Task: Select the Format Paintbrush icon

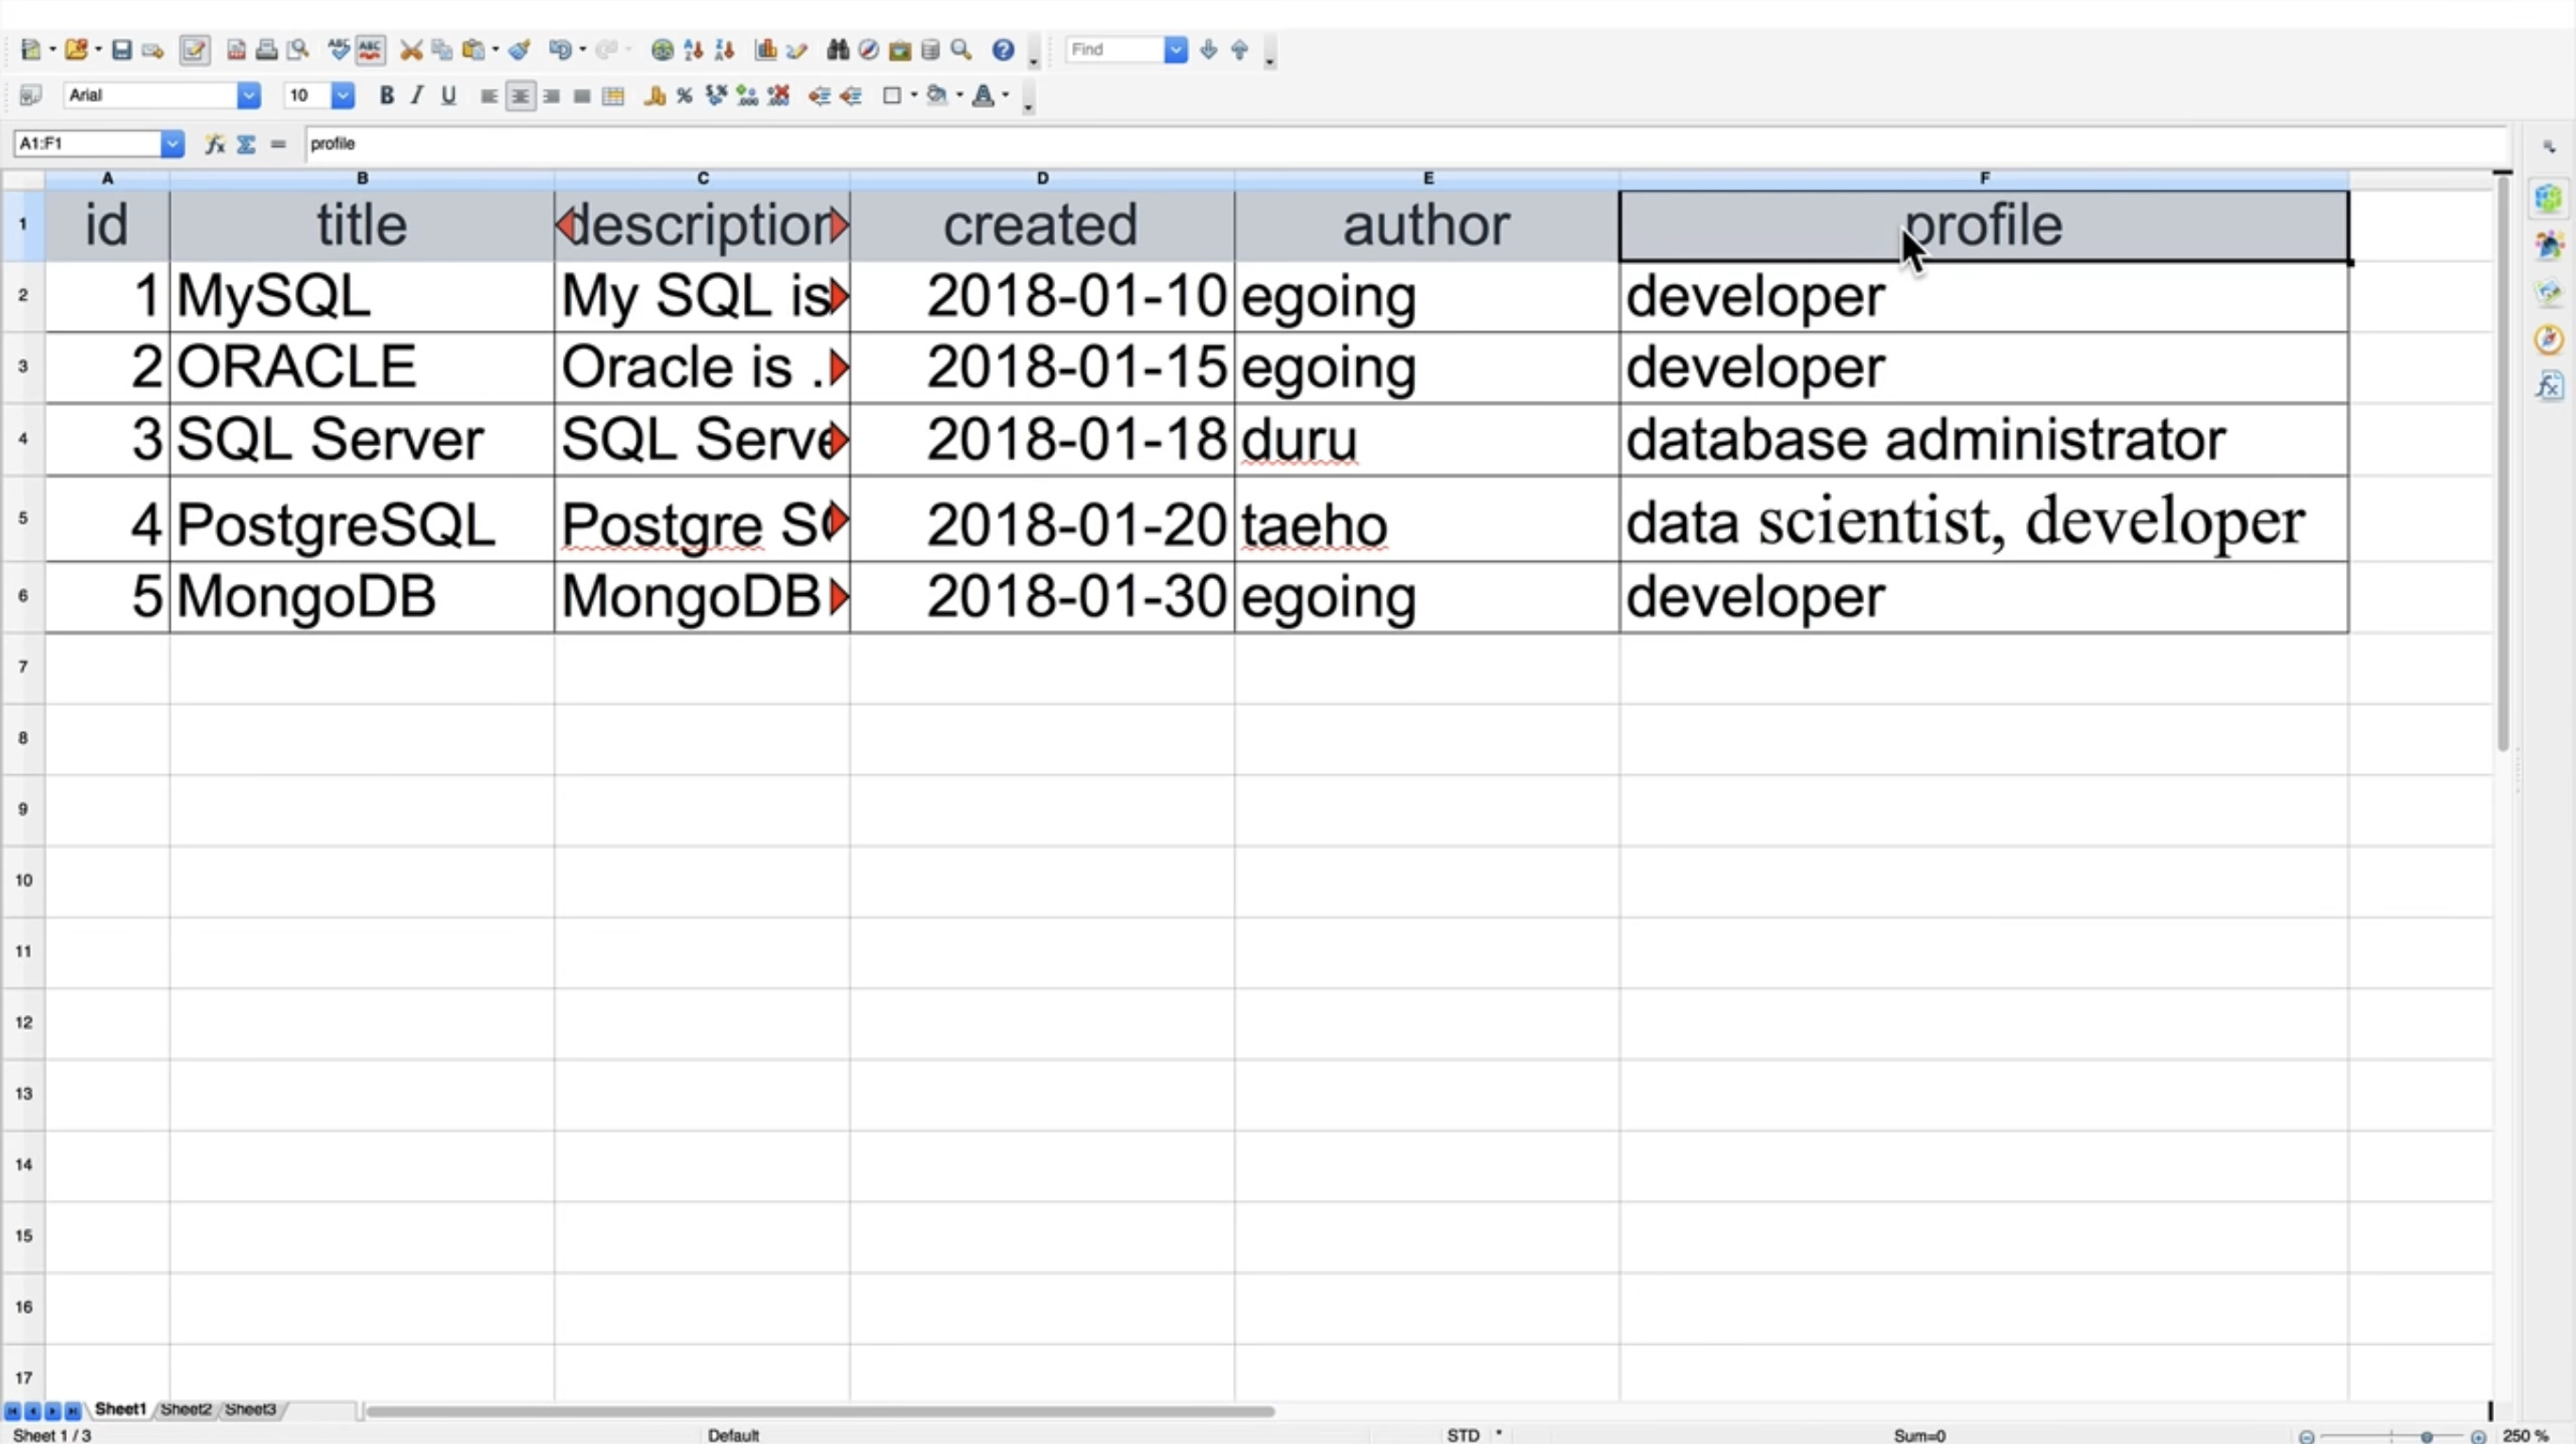Action: (518, 49)
